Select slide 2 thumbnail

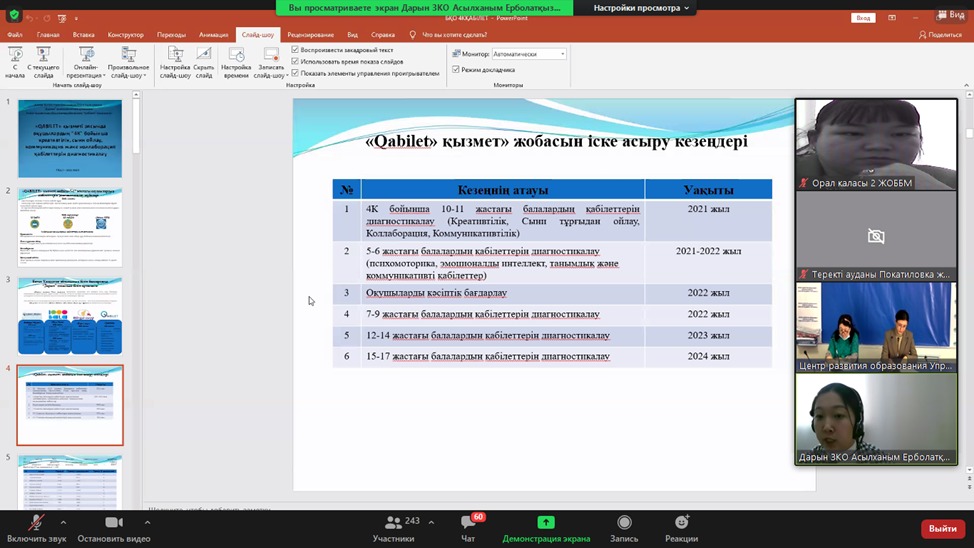[x=70, y=227]
